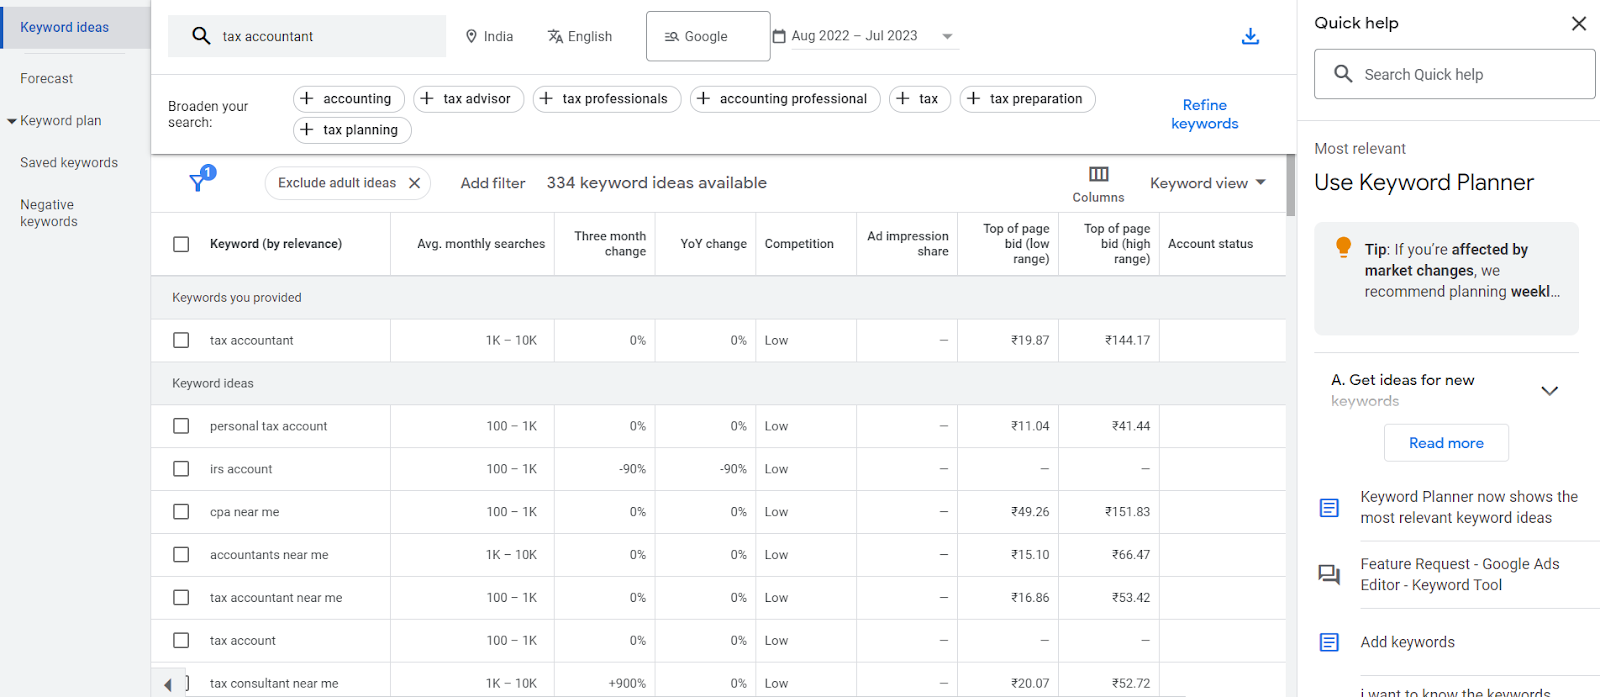Check the cpa near me row
The height and width of the screenshot is (697, 1600).
tap(181, 512)
